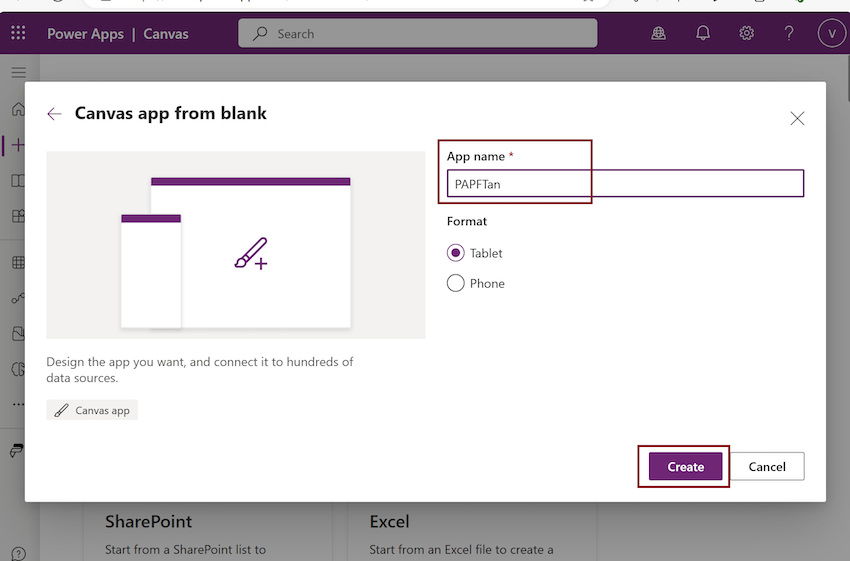Open the Power Platform icon in sidebar
The image size is (850, 561).
tap(17, 450)
